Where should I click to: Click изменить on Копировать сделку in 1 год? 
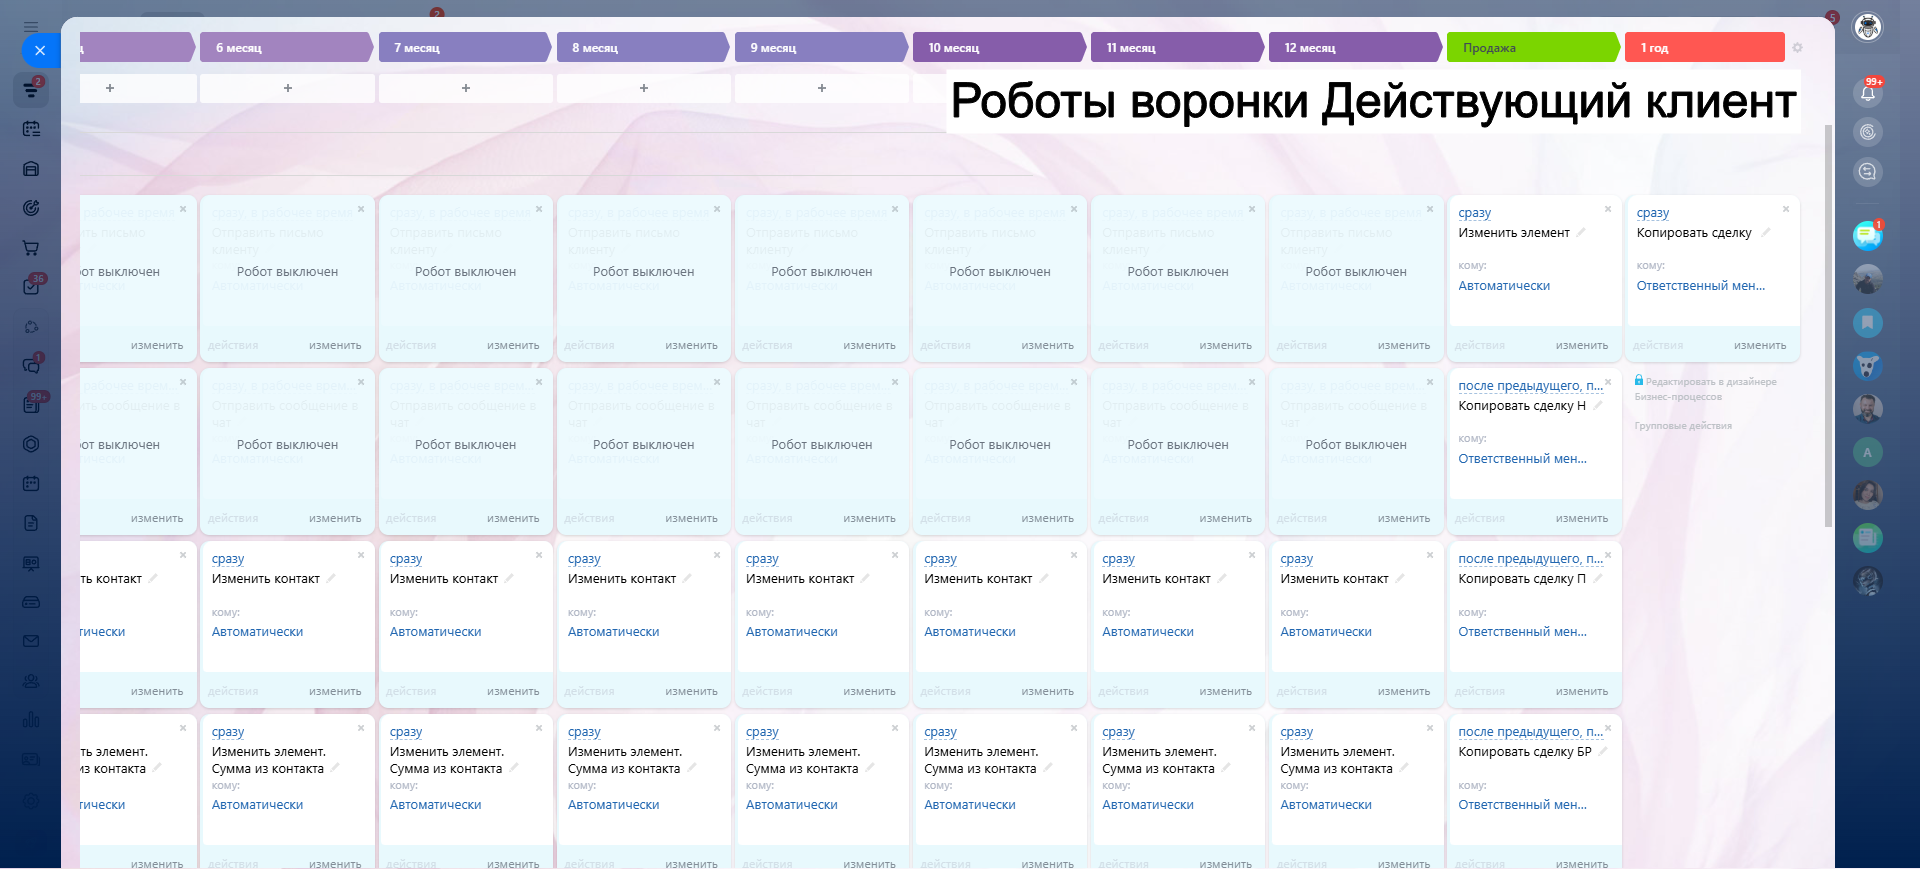[1759, 346]
